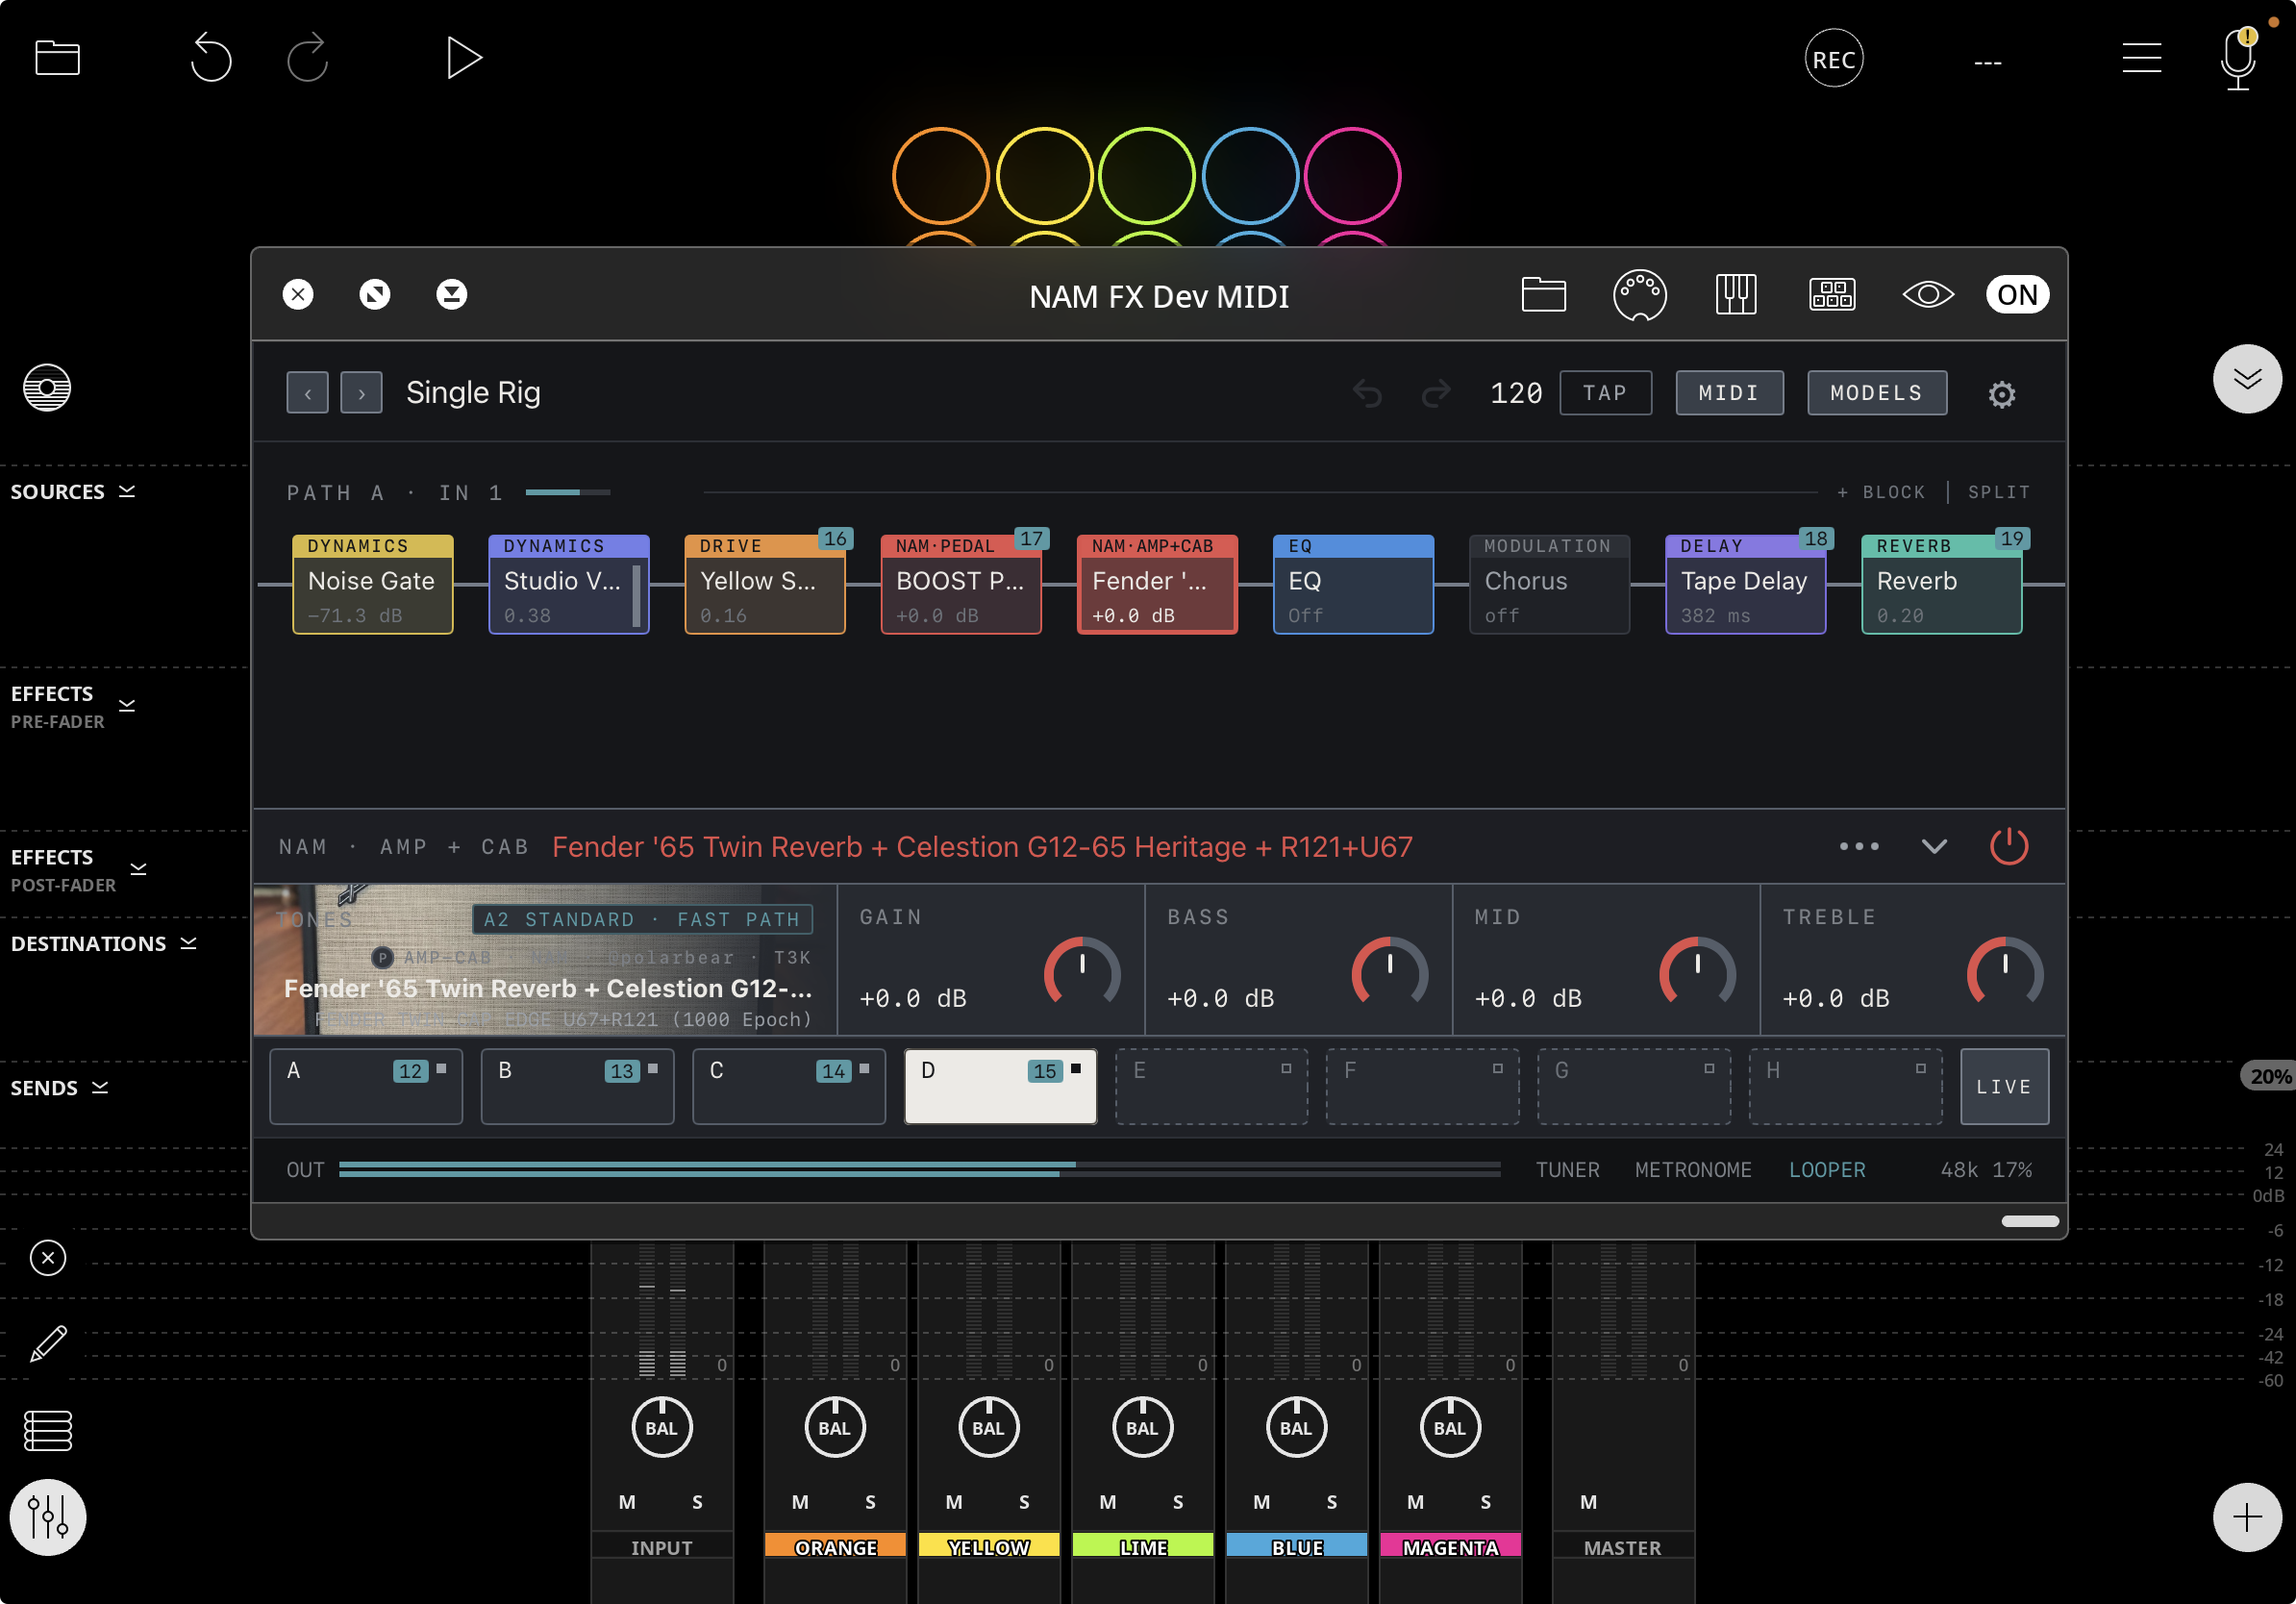Toggle the eye visibility icon in plugin header

point(1927,295)
